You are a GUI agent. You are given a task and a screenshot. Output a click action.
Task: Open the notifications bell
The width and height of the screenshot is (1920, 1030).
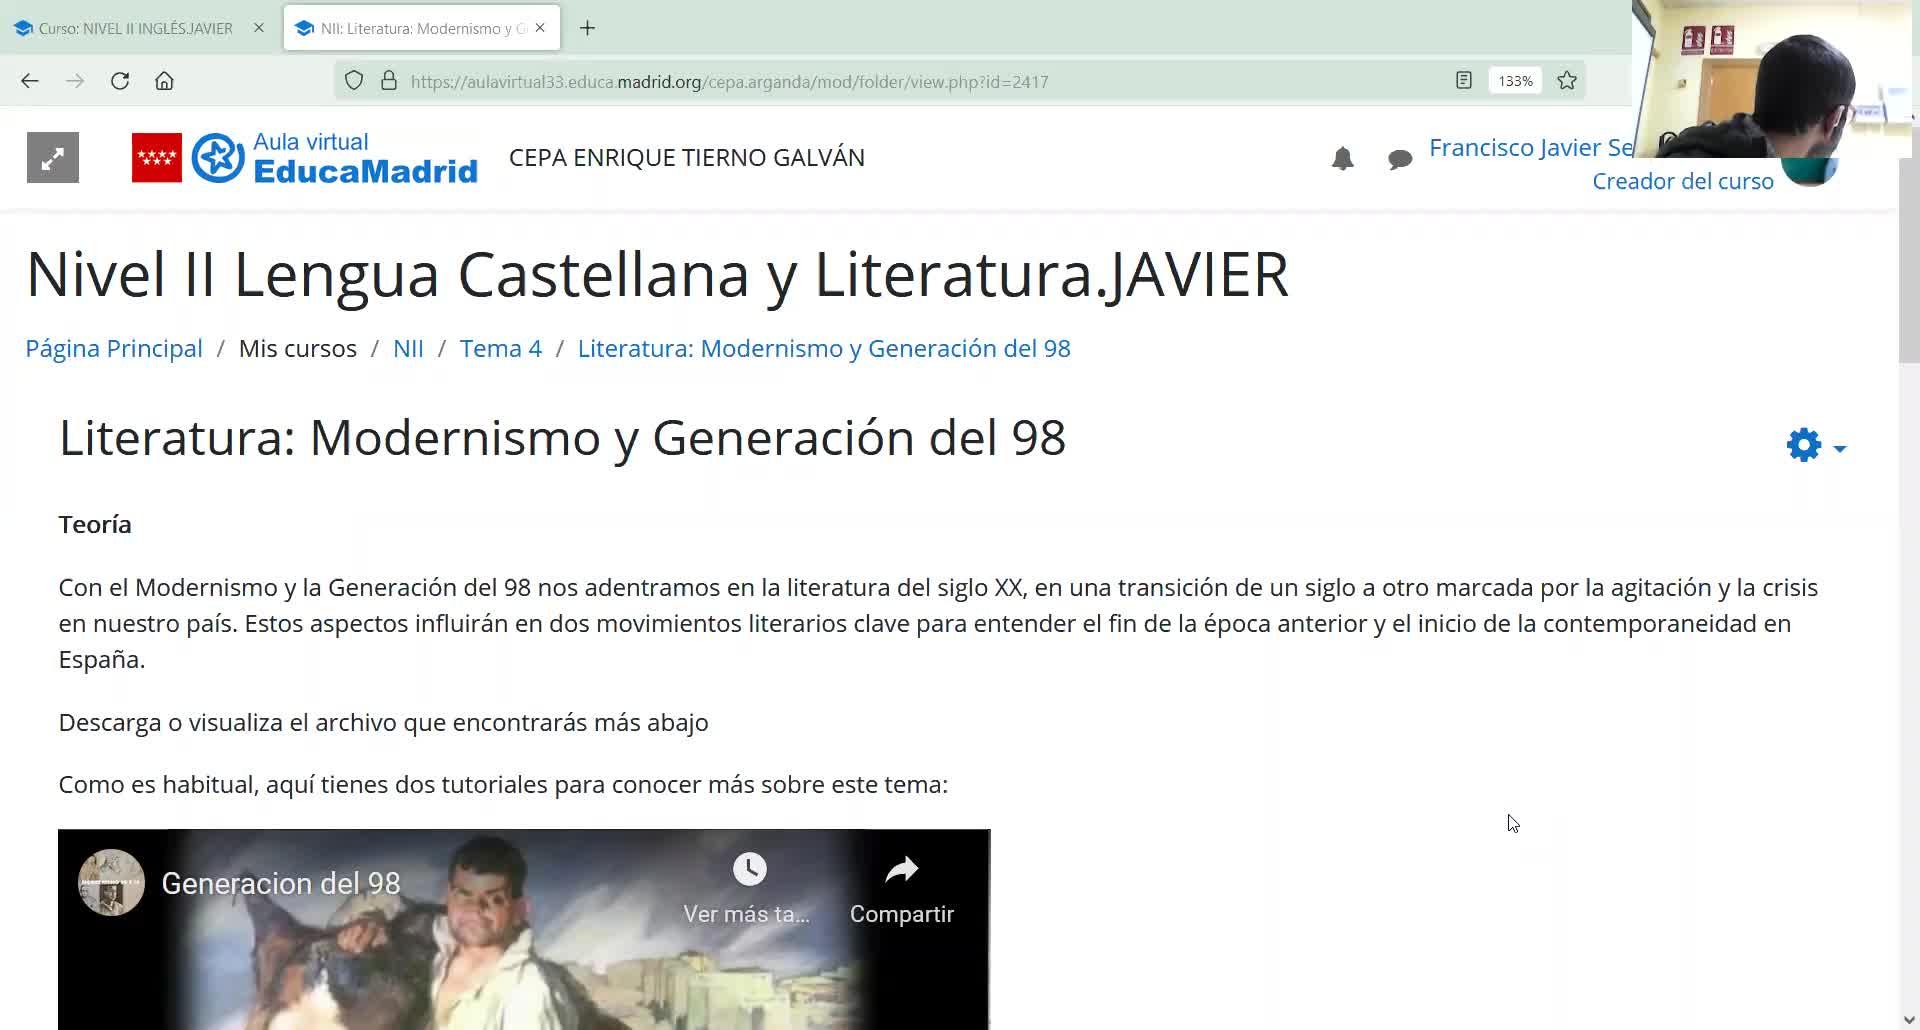click(1342, 158)
